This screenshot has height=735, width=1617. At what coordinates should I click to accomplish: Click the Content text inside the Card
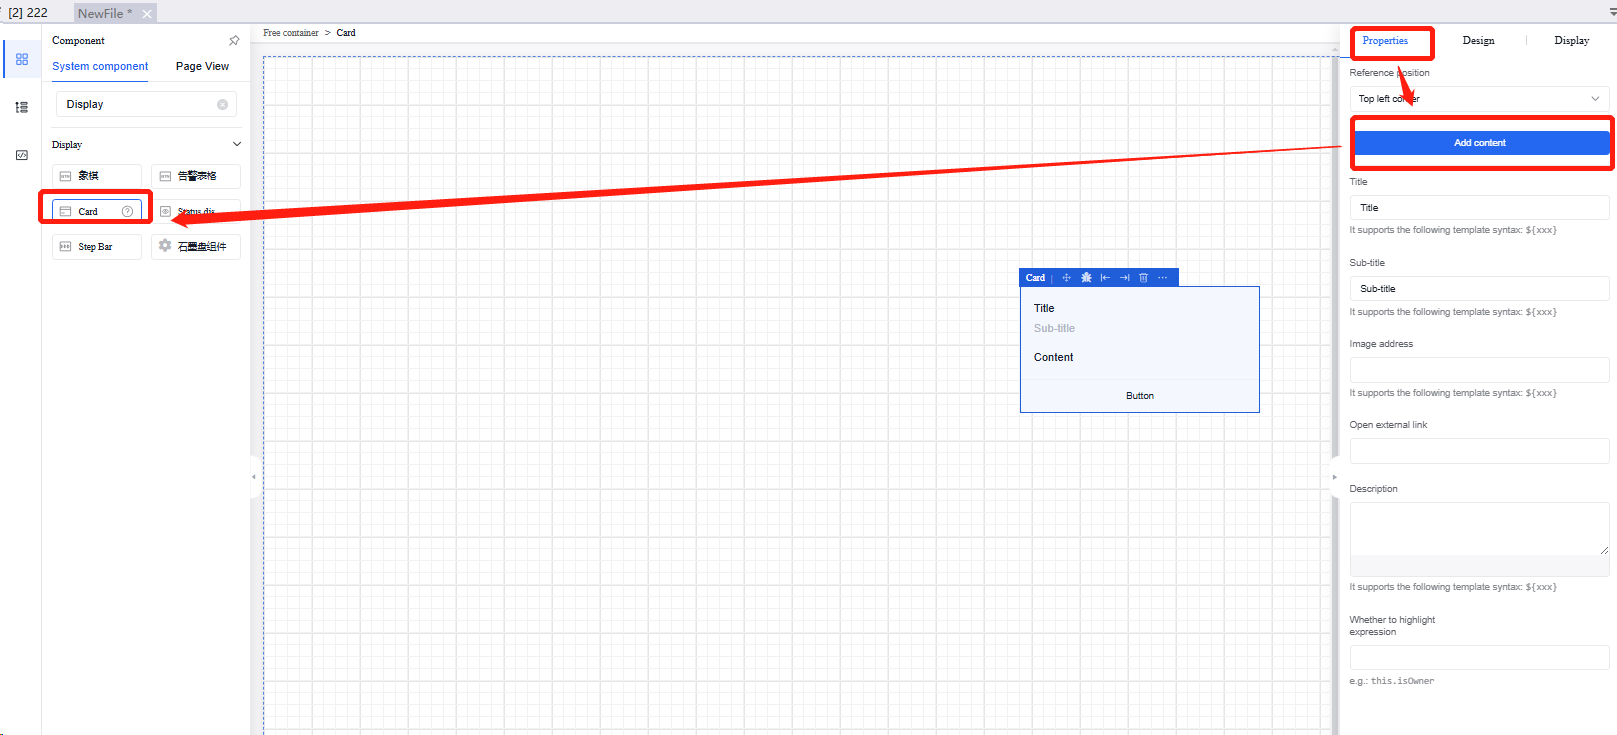[x=1053, y=357]
